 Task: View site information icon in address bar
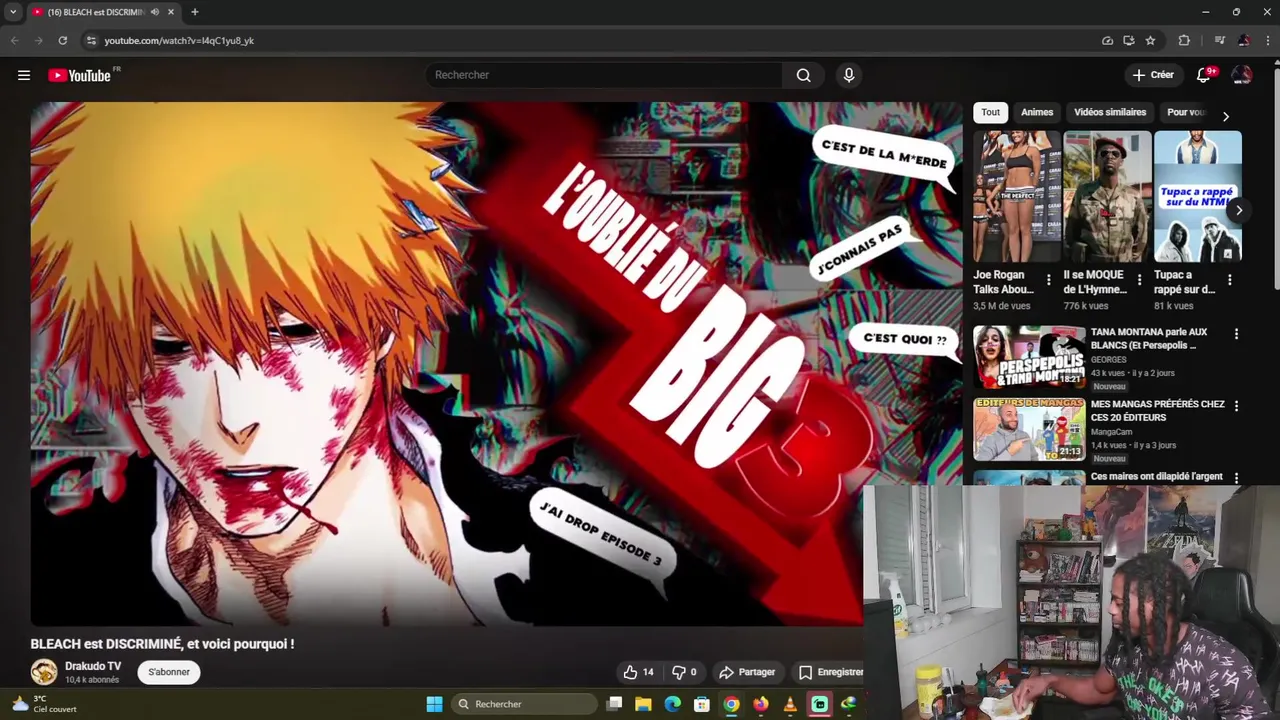coord(91,41)
